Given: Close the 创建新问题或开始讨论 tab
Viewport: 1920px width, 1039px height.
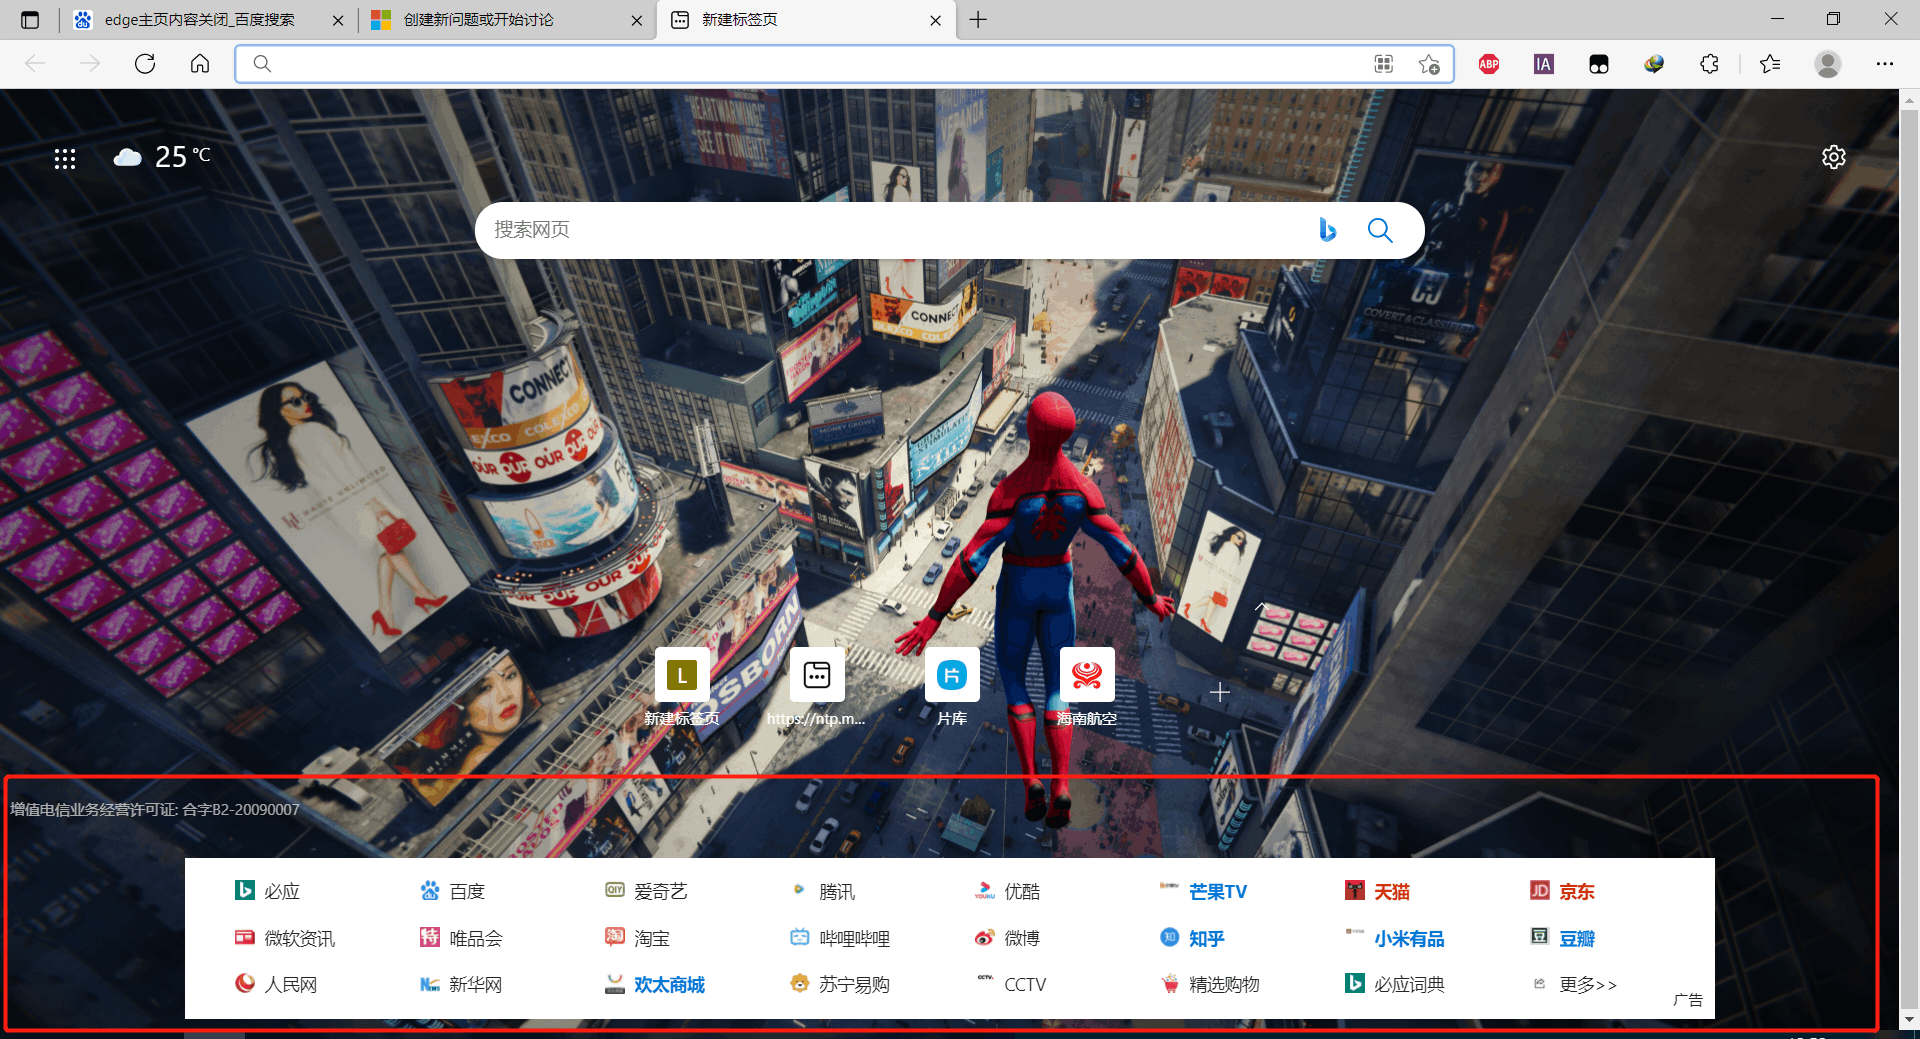Looking at the screenshot, I should (637, 20).
